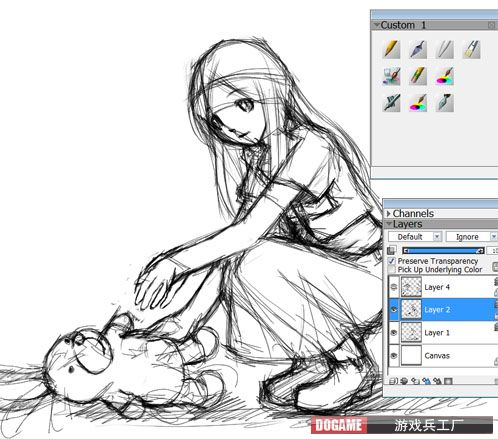
Task: Collapse the Custom 1 palette
Action: tap(377, 25)
